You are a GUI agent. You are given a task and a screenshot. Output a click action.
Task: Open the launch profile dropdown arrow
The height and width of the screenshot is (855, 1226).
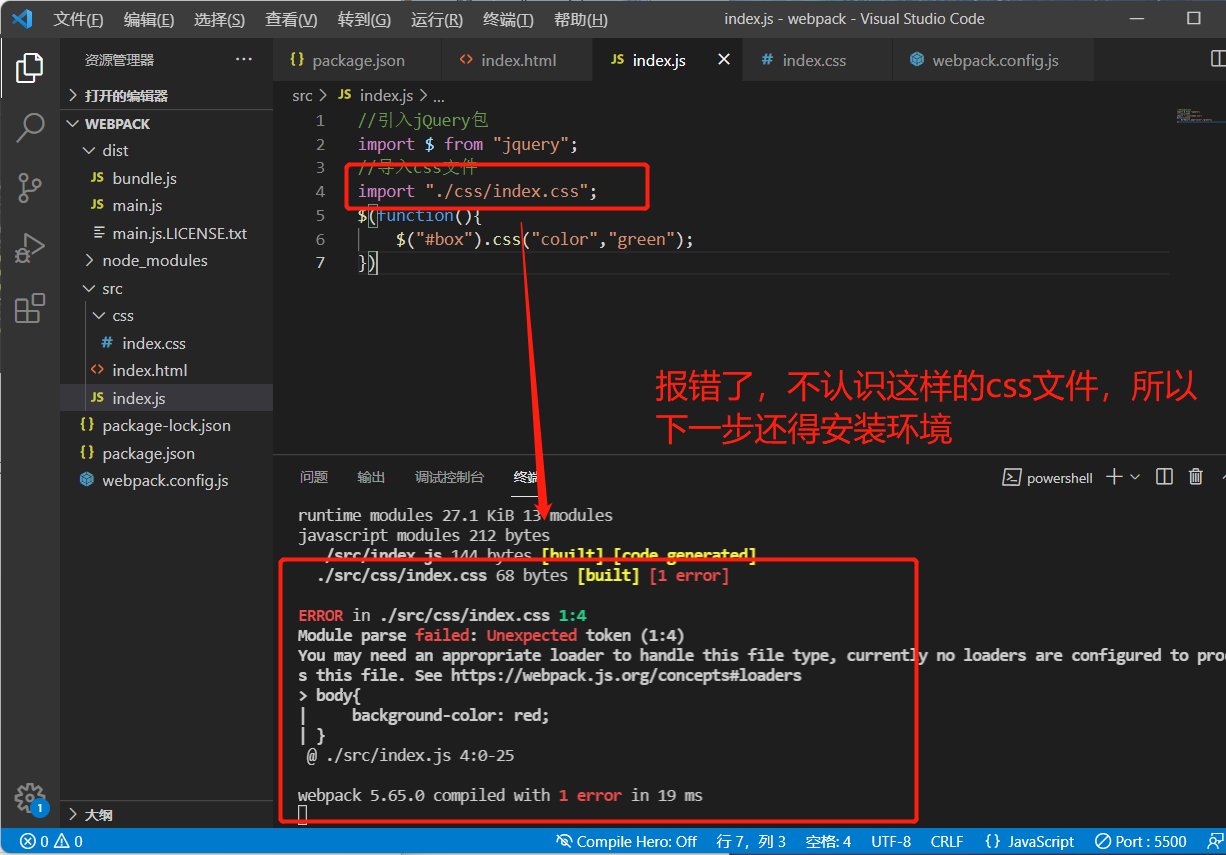[1135, 477]
